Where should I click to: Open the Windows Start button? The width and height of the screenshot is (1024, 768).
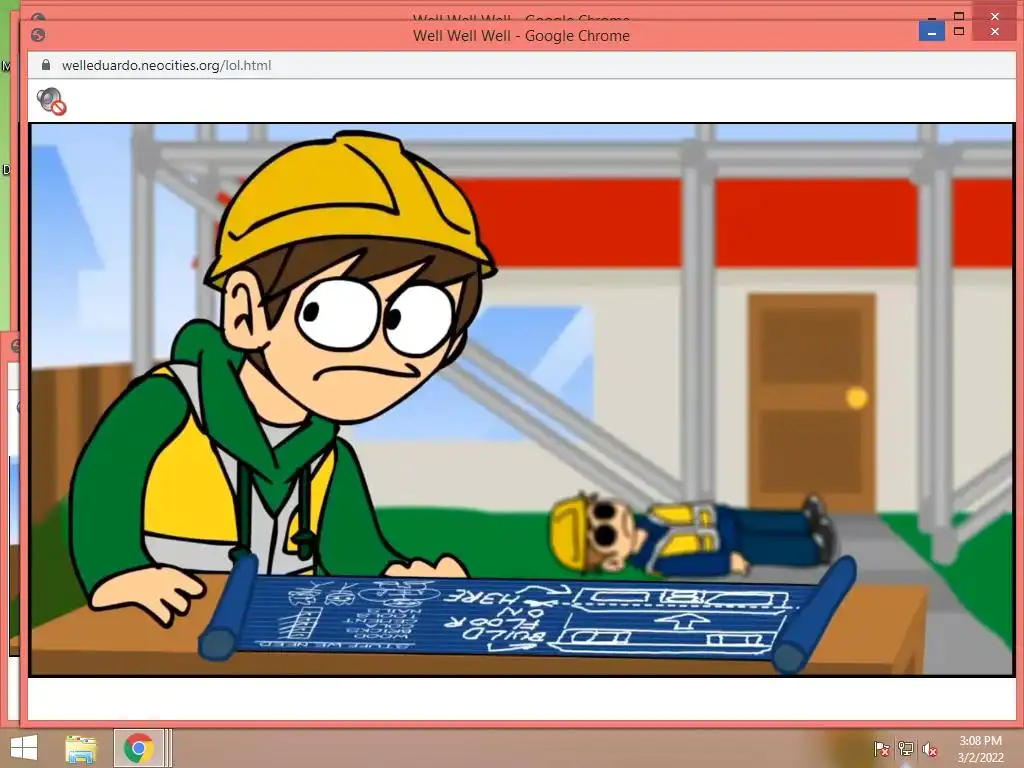click(24, 748)
